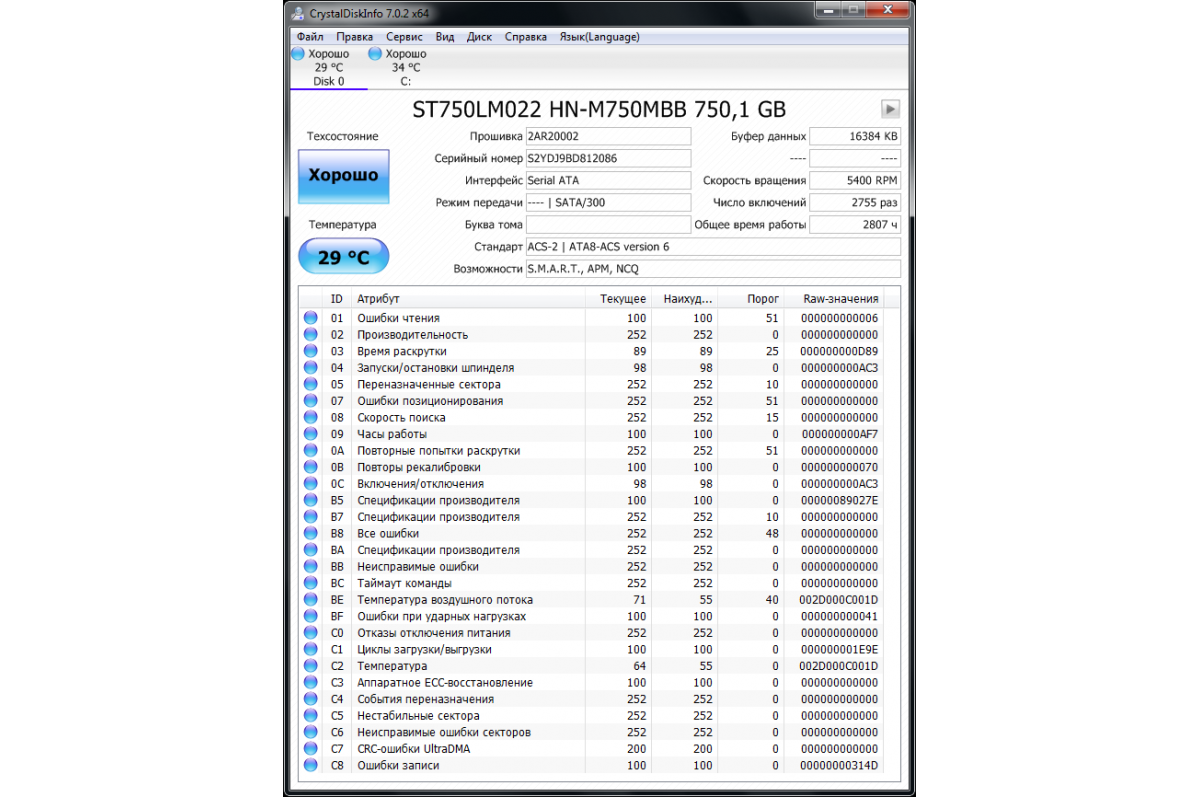
Task: Click status icon for Ошибки чтения row
Action: coord(311,318)
